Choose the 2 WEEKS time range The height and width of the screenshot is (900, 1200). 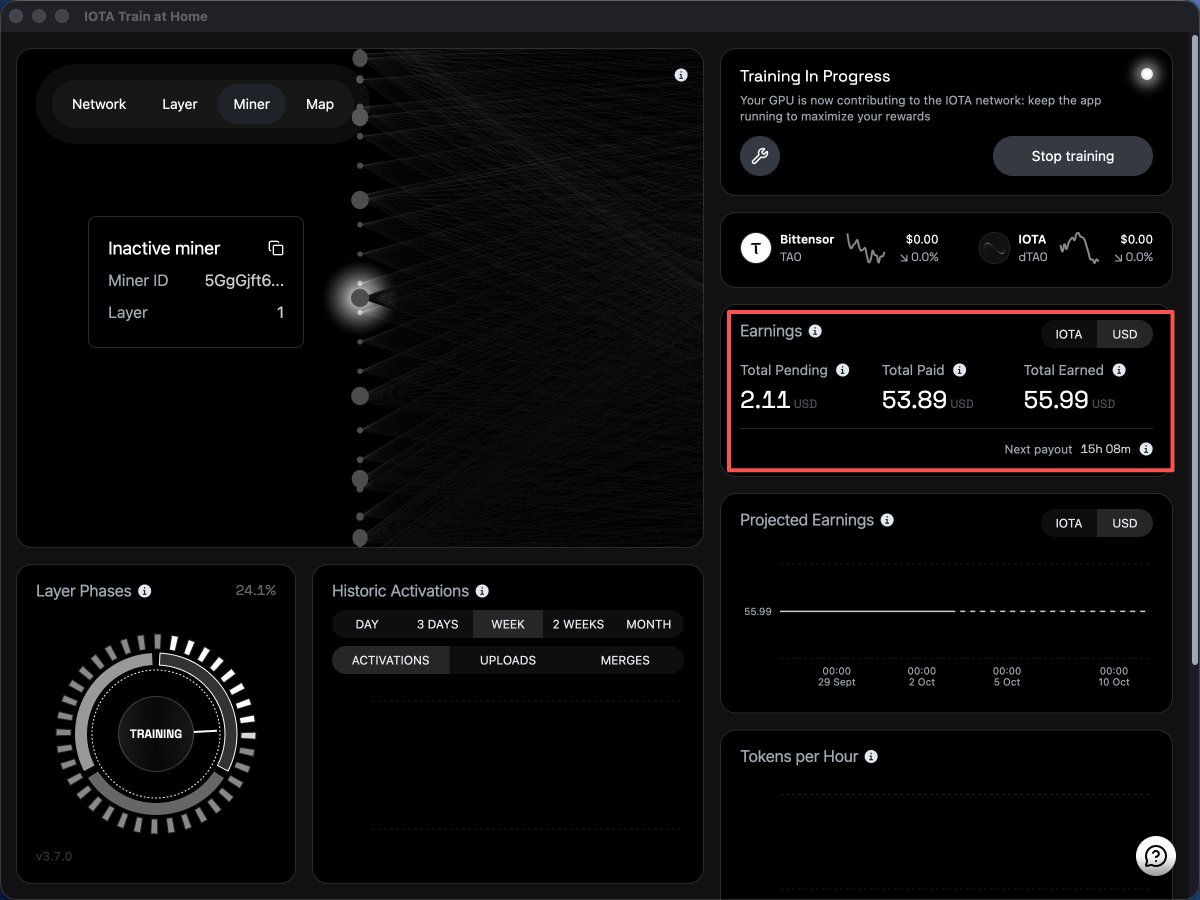578,624
